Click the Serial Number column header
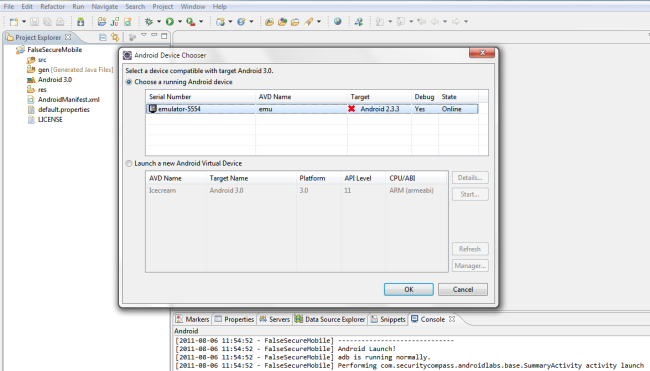The width and height of the screenshot is (650, 371). point(201,97)
